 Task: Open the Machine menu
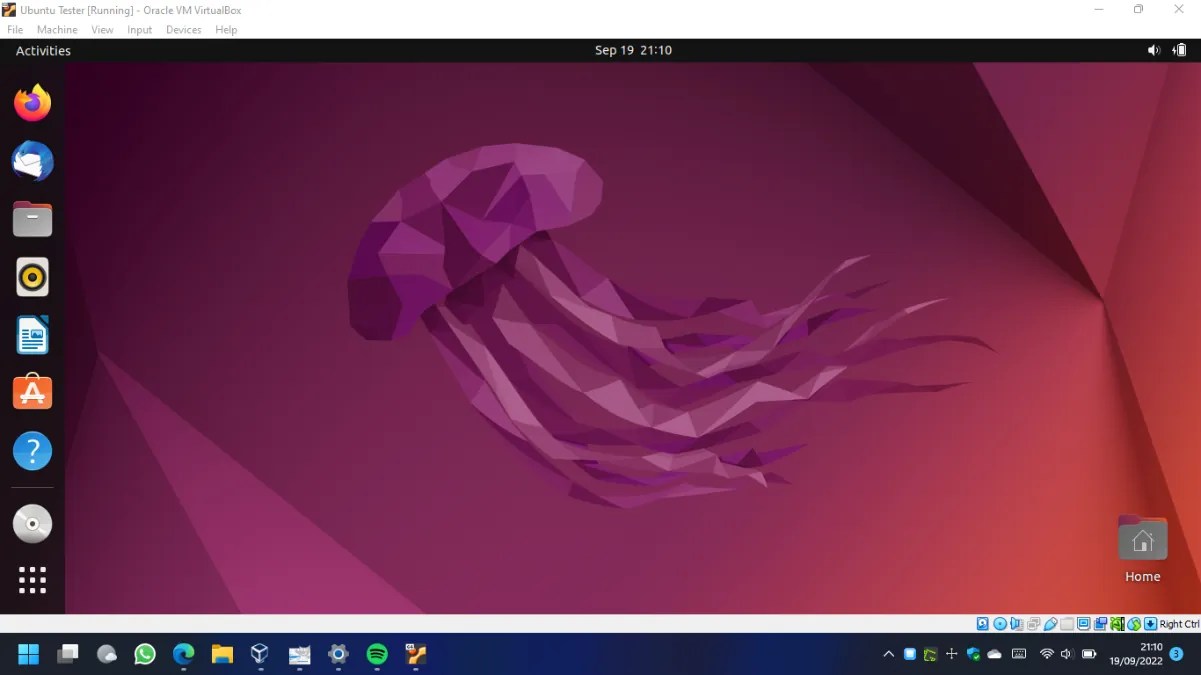57,30
